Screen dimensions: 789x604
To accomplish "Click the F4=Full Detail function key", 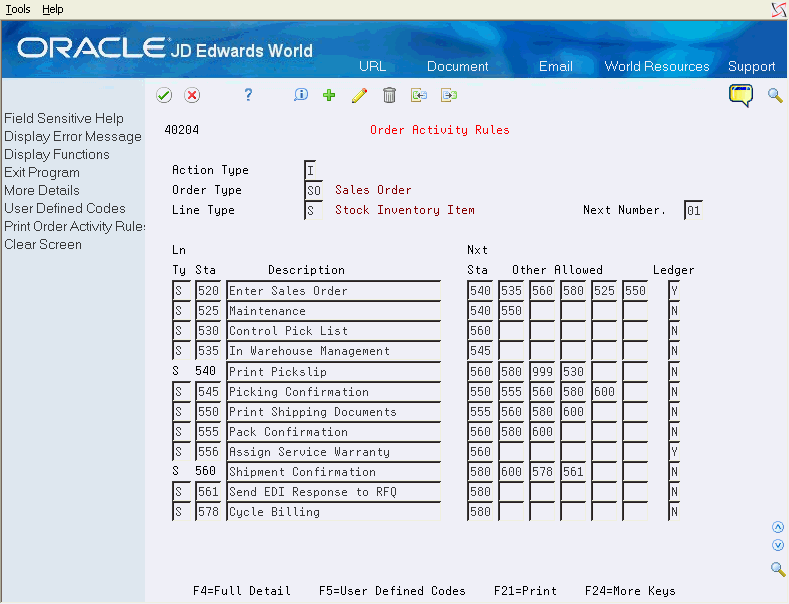I will (x=242, y=590).
